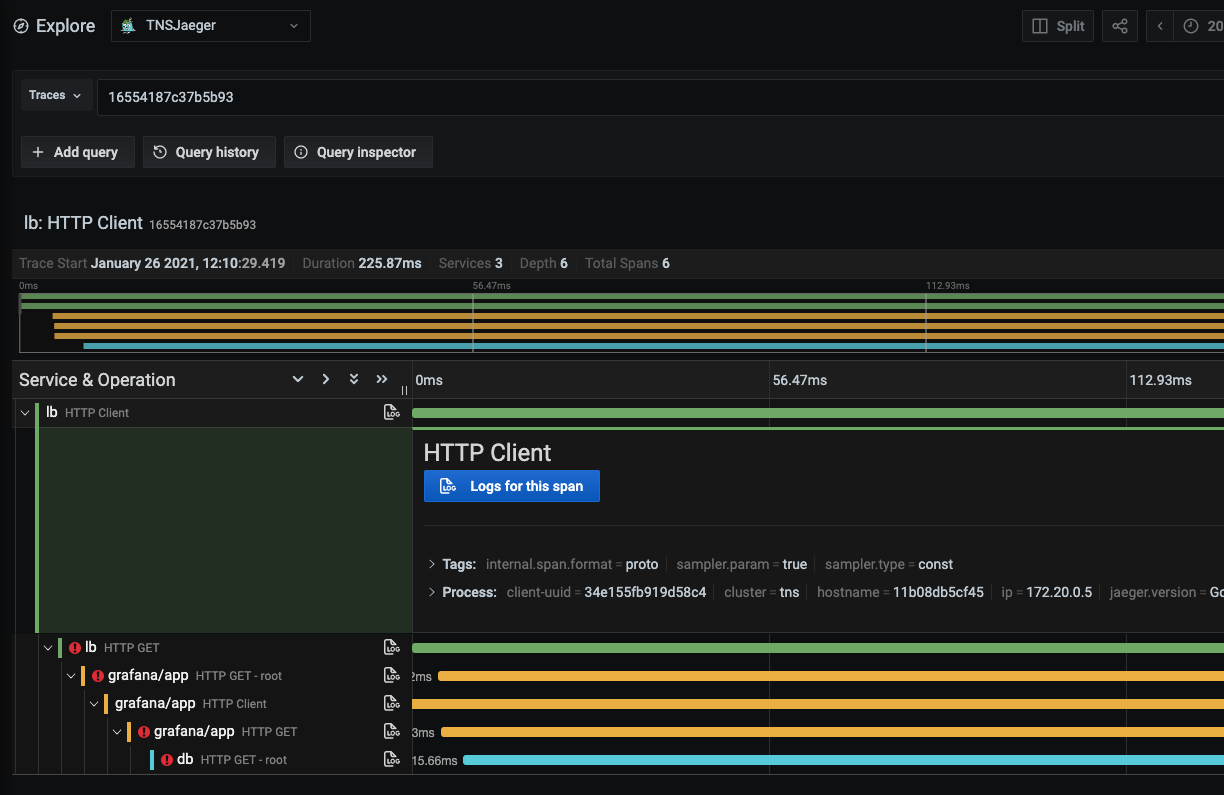Click the logs icon beside lb HTTP Client
This screenshot has width=1224, height=795.
pos(392,411)
